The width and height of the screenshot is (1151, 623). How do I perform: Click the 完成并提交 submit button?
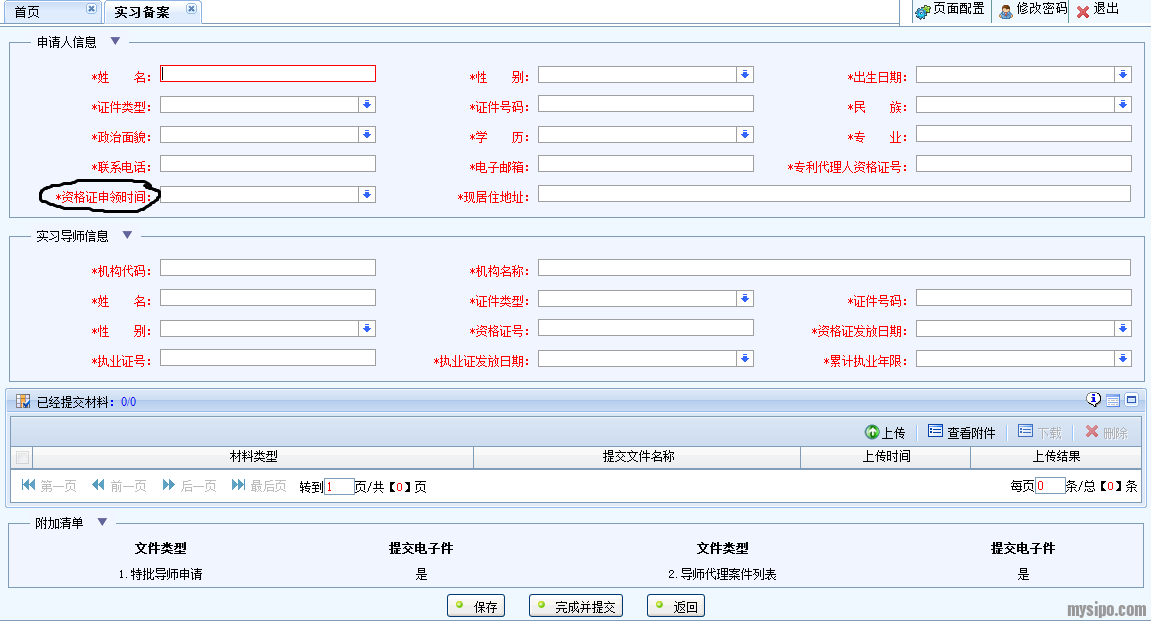coord(576,607)
